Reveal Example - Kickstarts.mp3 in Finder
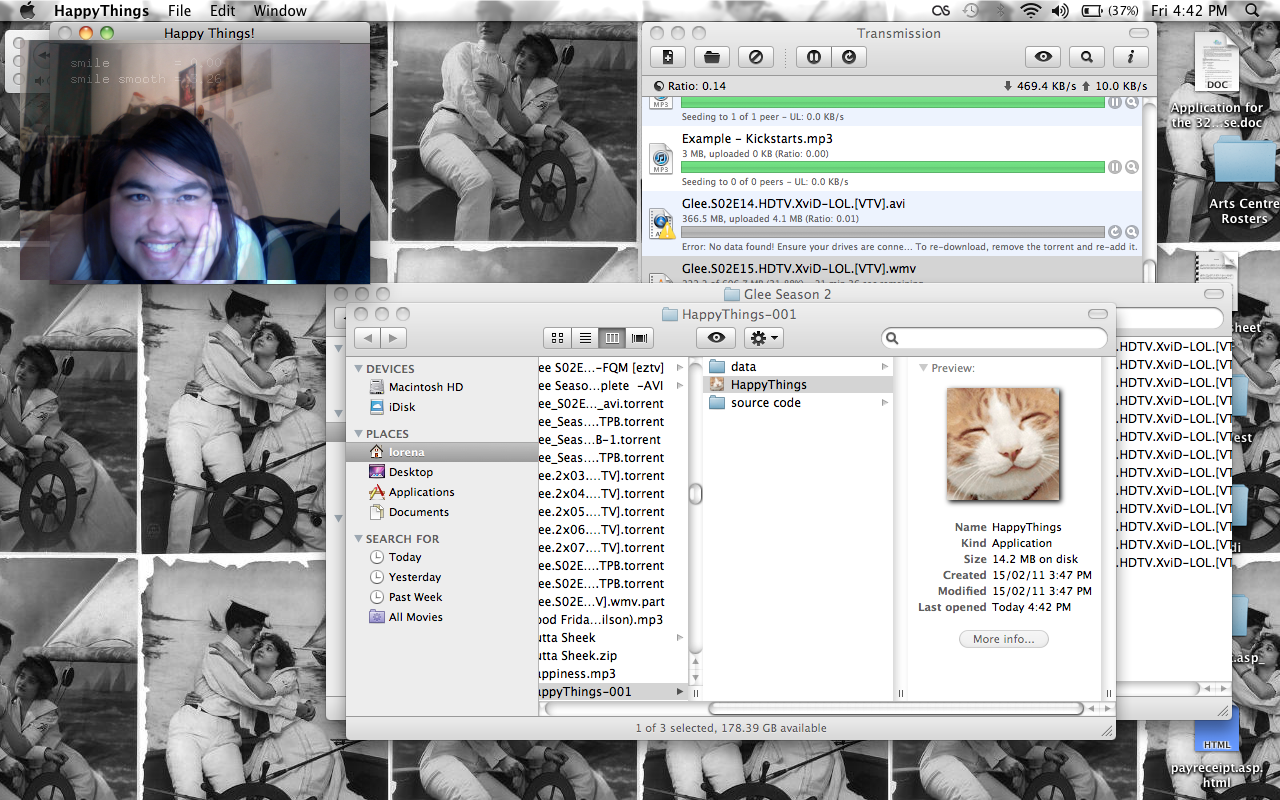This screenshot has width=1280, height=800. click(x=1132, y=167)
